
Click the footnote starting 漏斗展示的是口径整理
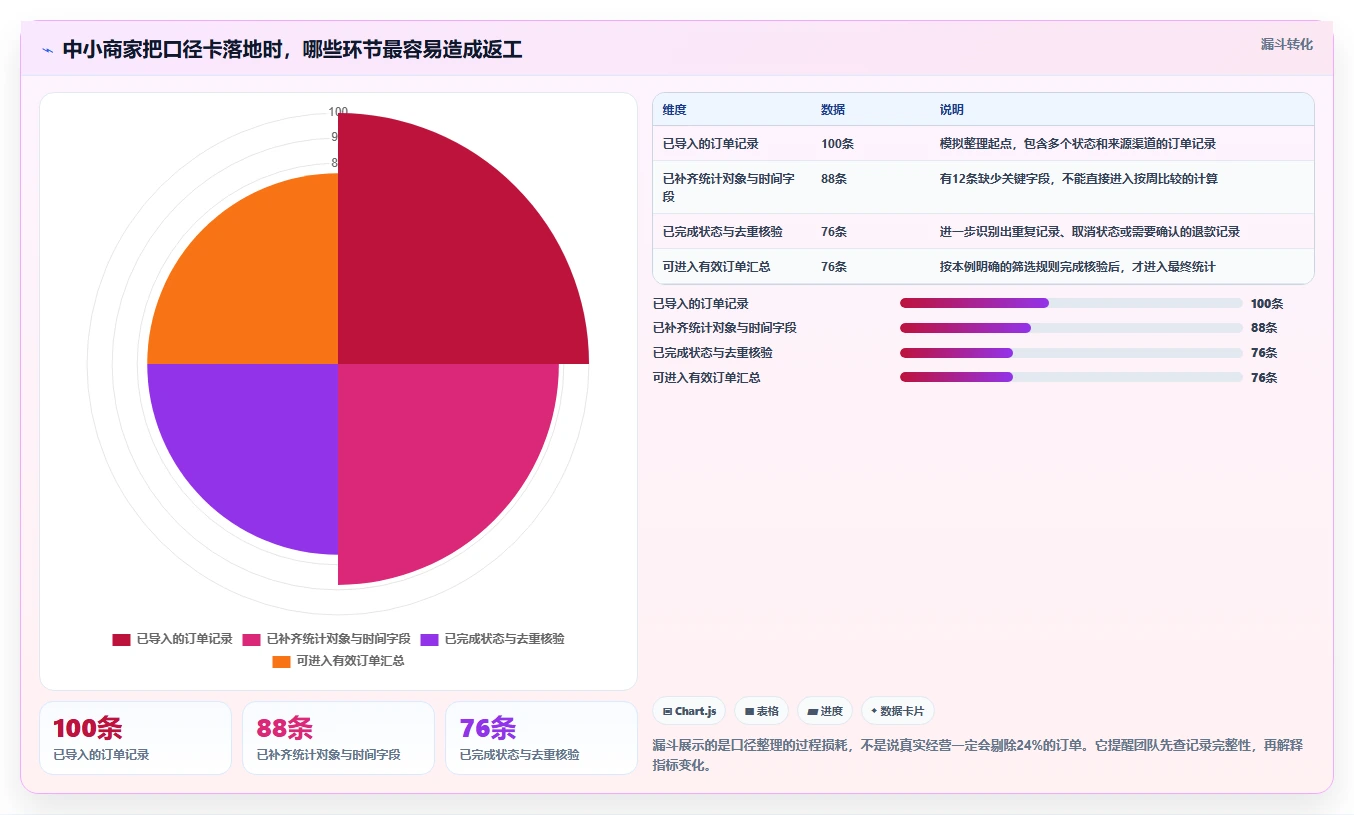(x=978, y=756)
